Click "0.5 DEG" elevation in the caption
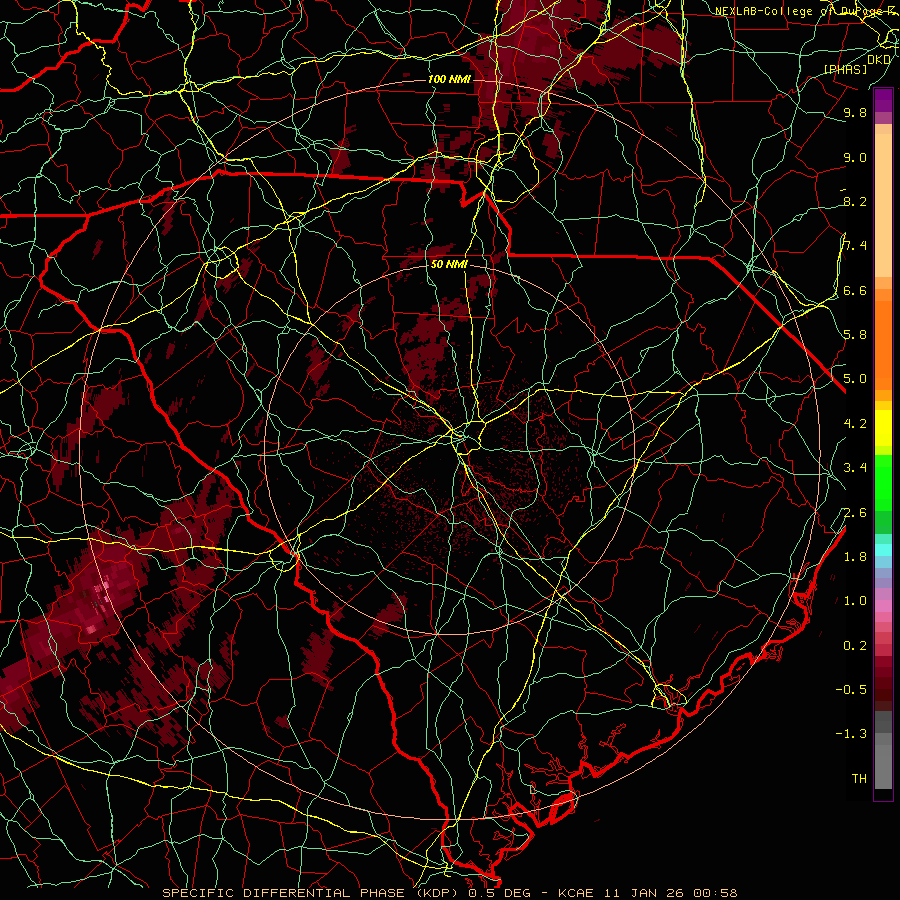 click(498, 893)
